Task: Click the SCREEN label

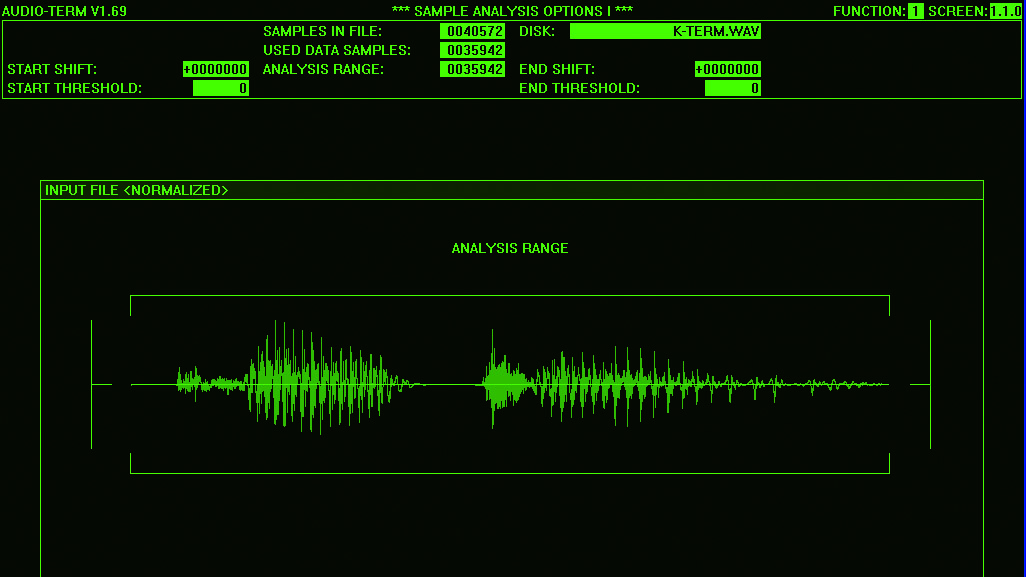Action: pos(958,11)
